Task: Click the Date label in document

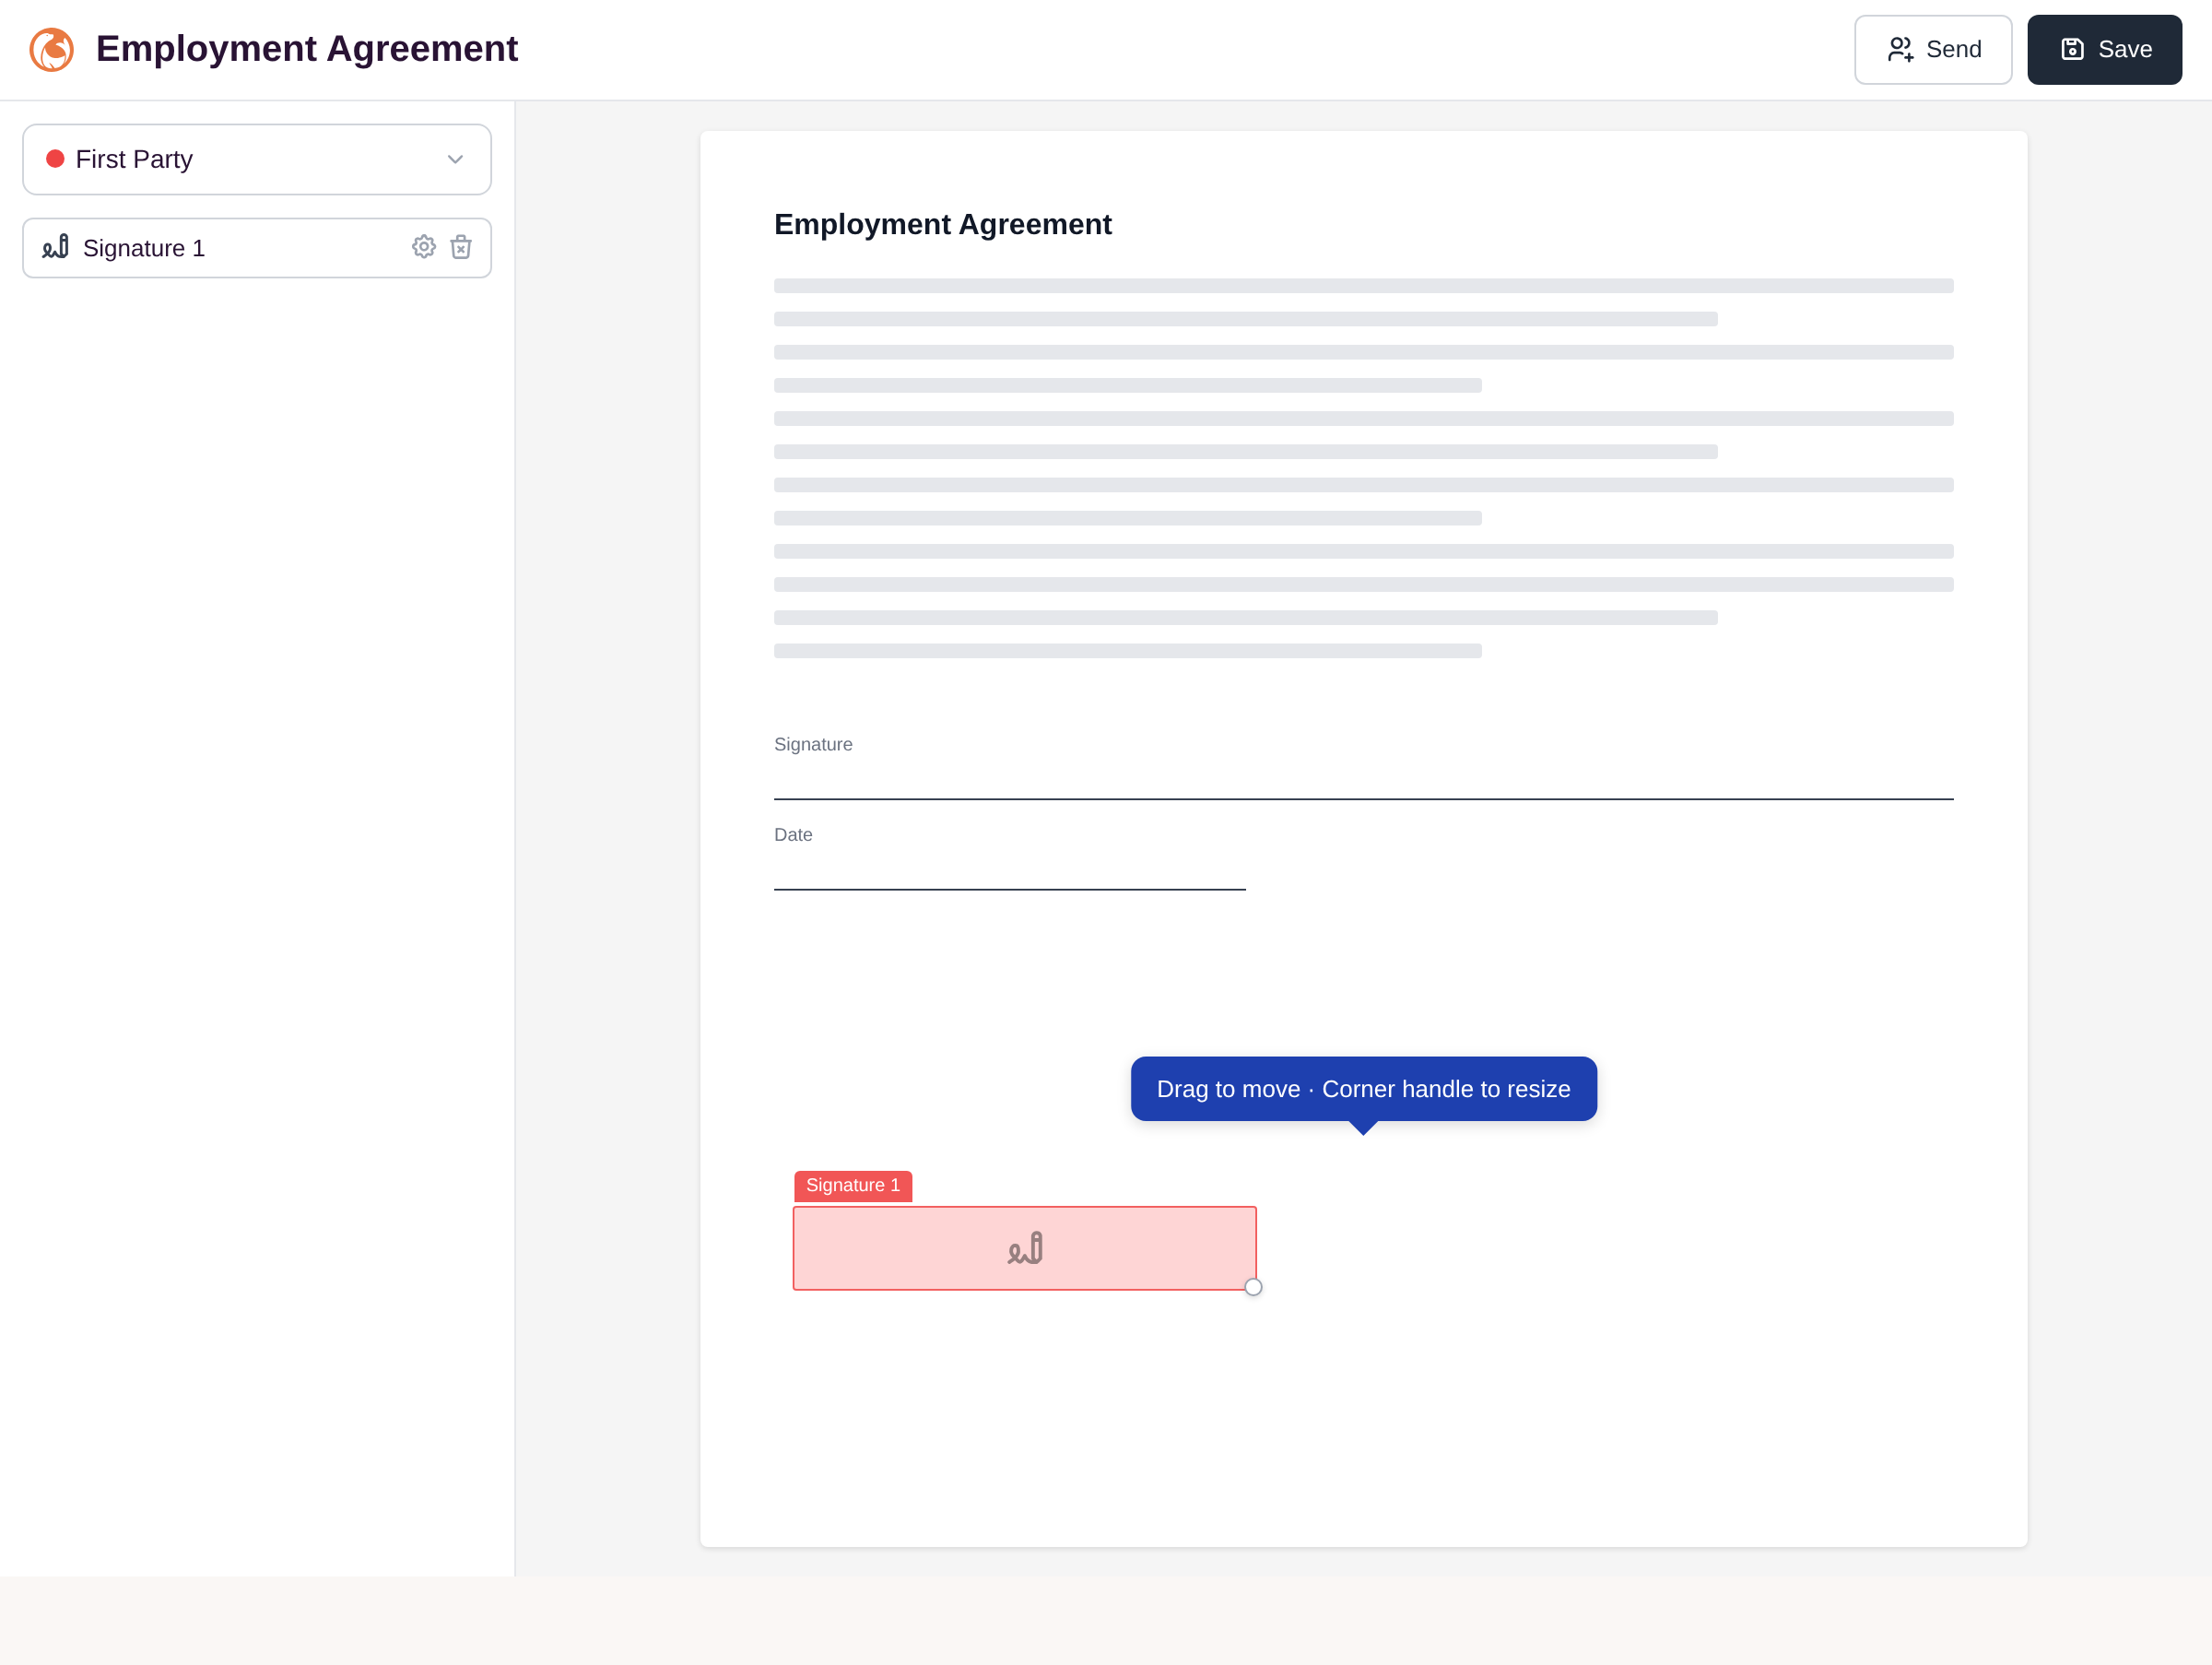Action: (793, 835)
